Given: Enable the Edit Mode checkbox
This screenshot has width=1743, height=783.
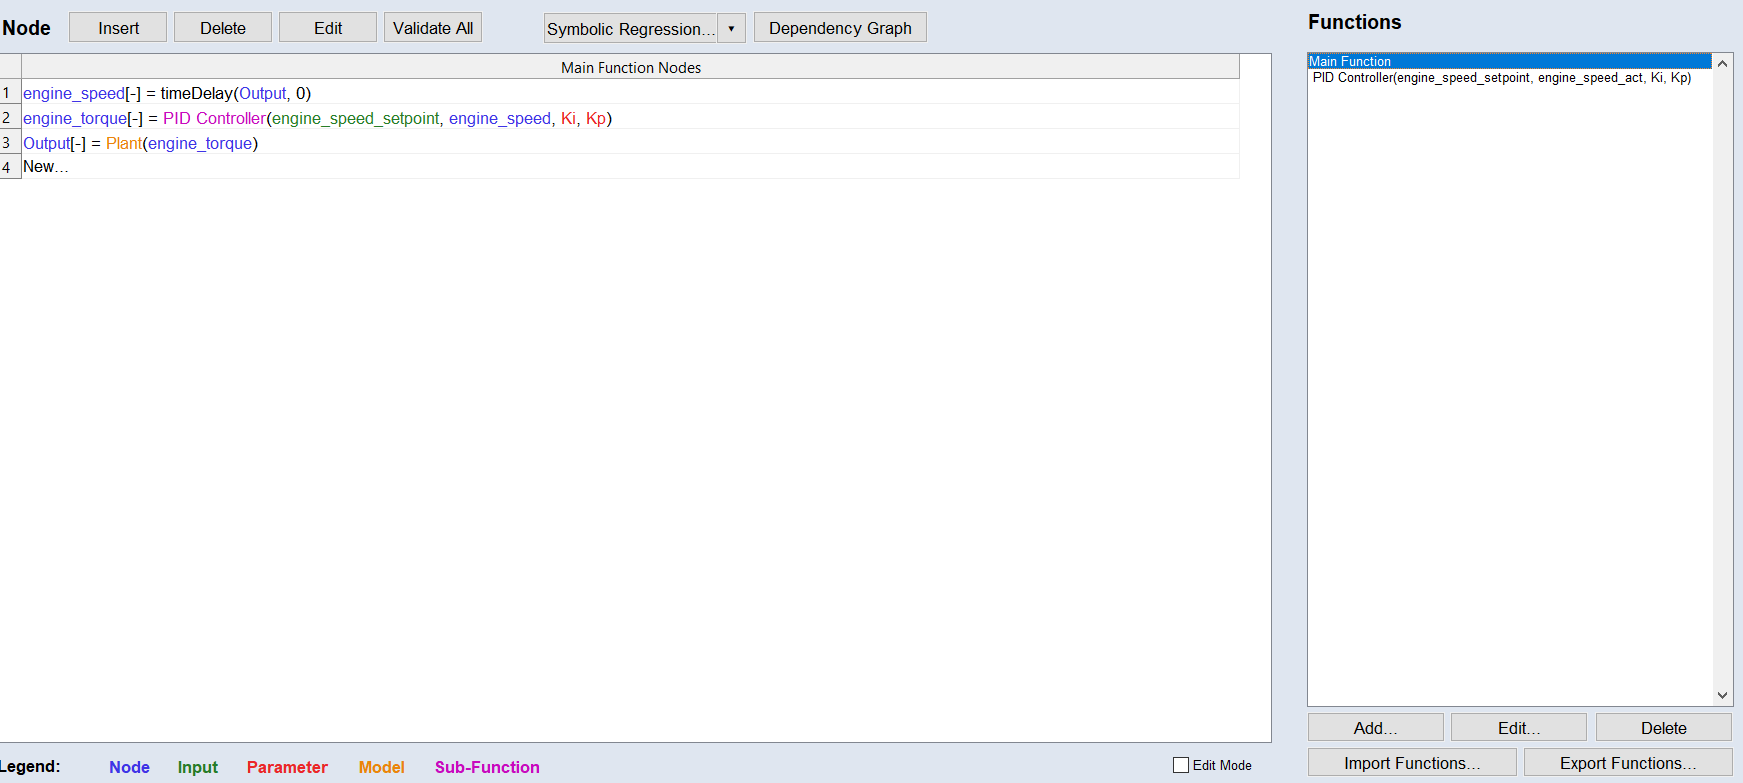Looking at the screenshot, I should point(1181,765).
